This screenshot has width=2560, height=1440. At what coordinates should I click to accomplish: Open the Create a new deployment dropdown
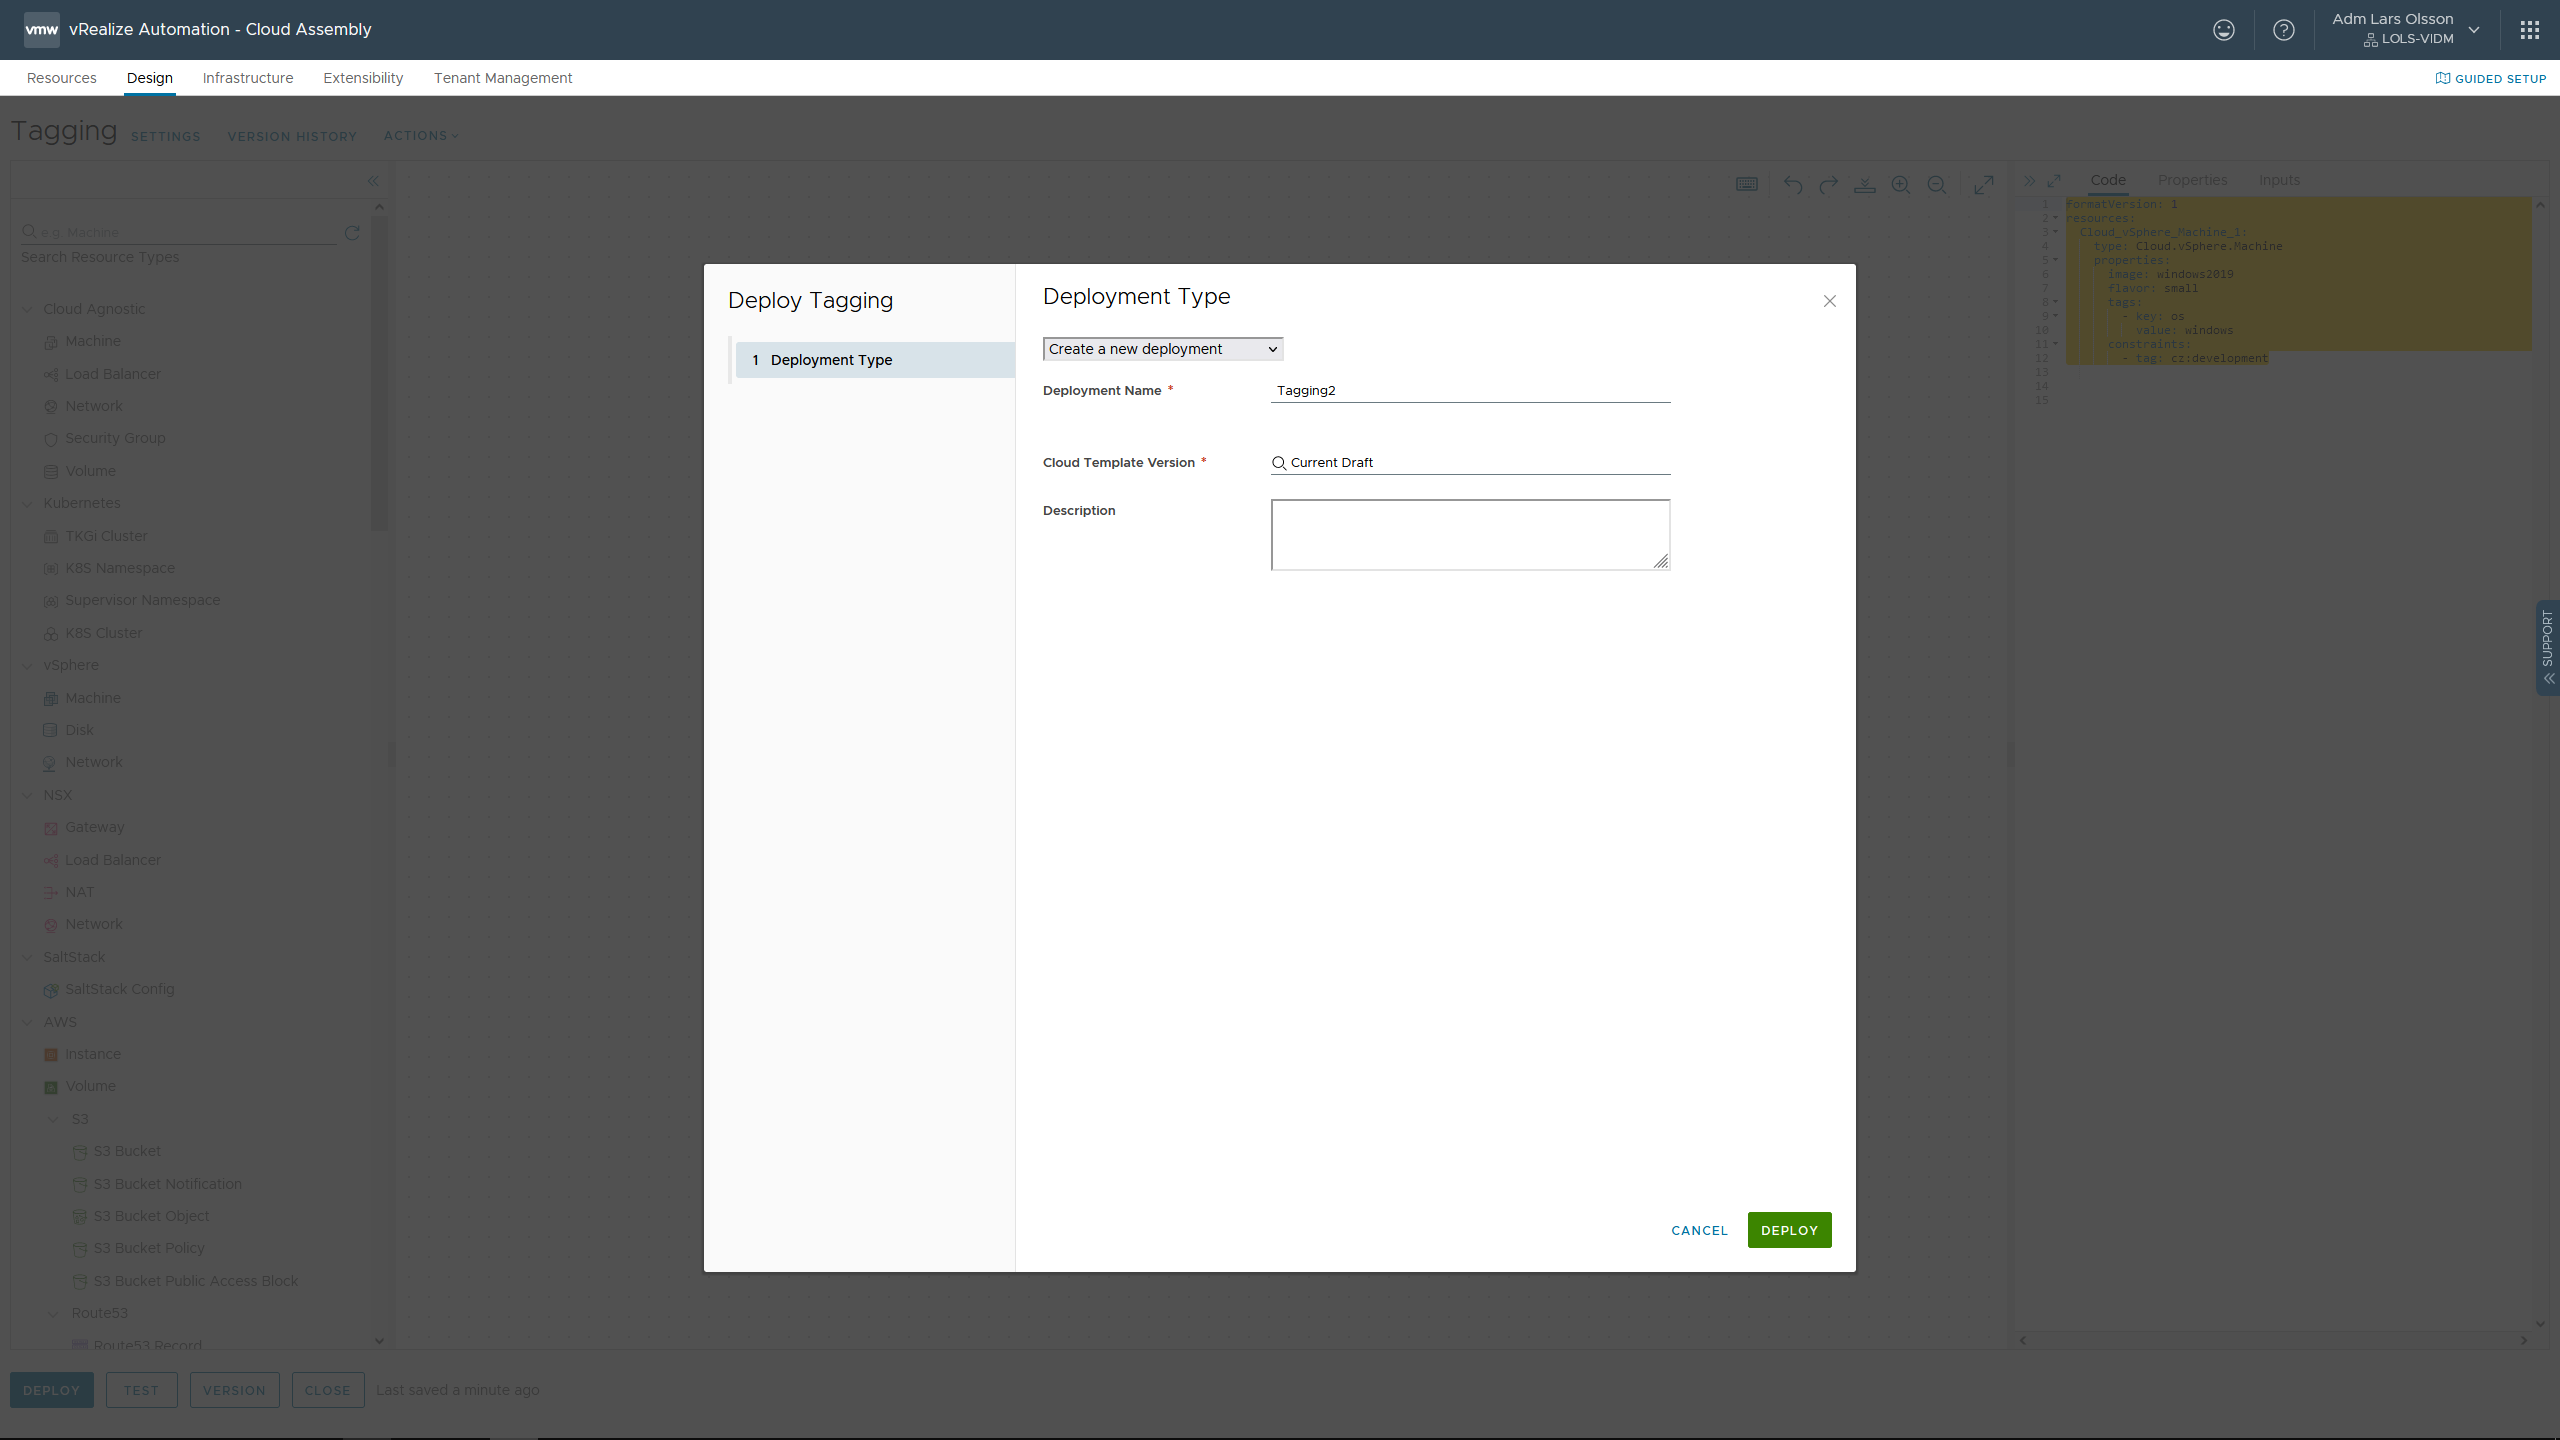[1163, 349]
